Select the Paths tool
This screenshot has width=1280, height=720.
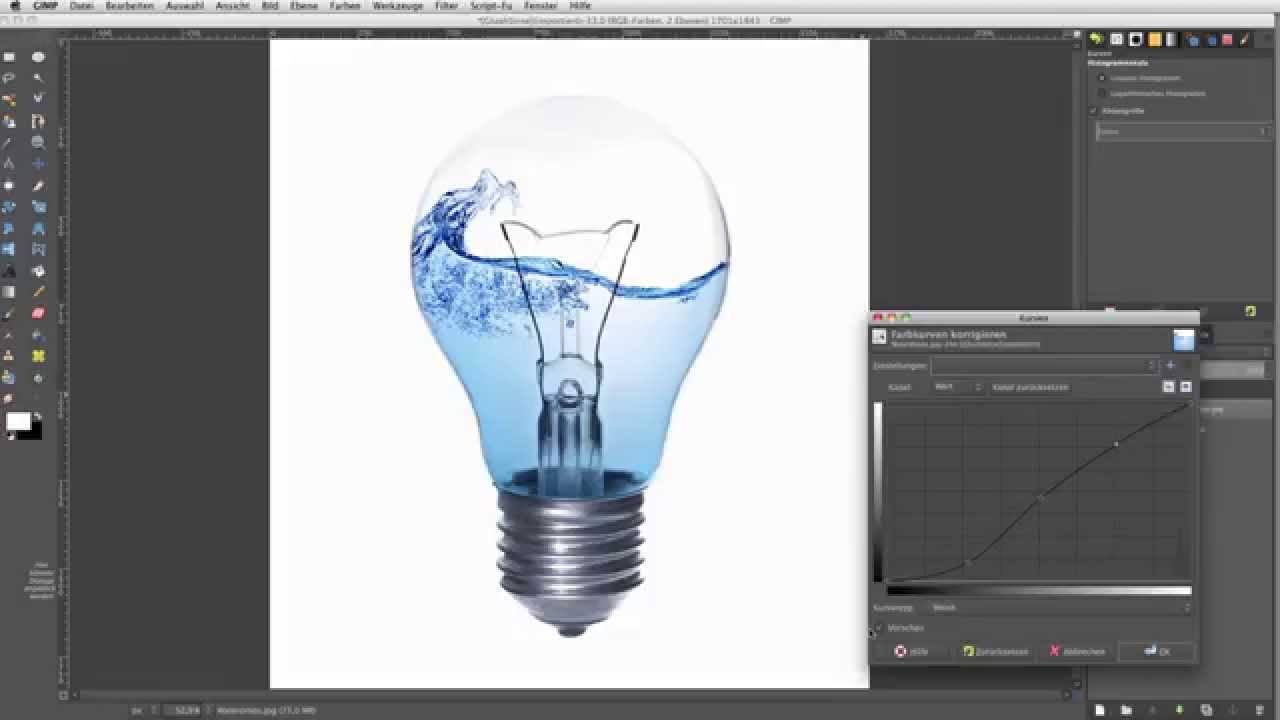[38, 121]
